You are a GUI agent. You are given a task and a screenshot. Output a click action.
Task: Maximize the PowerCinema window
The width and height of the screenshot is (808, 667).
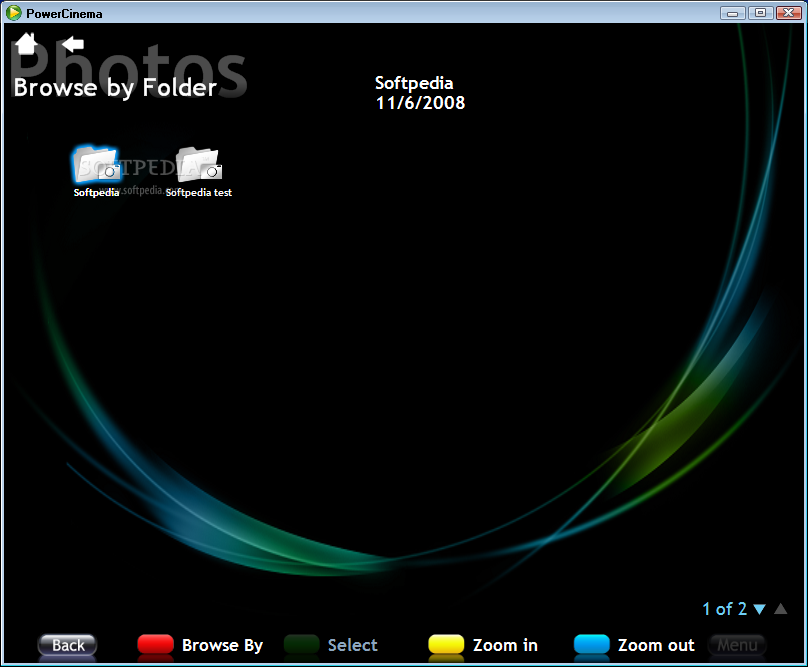pos(760,13)
